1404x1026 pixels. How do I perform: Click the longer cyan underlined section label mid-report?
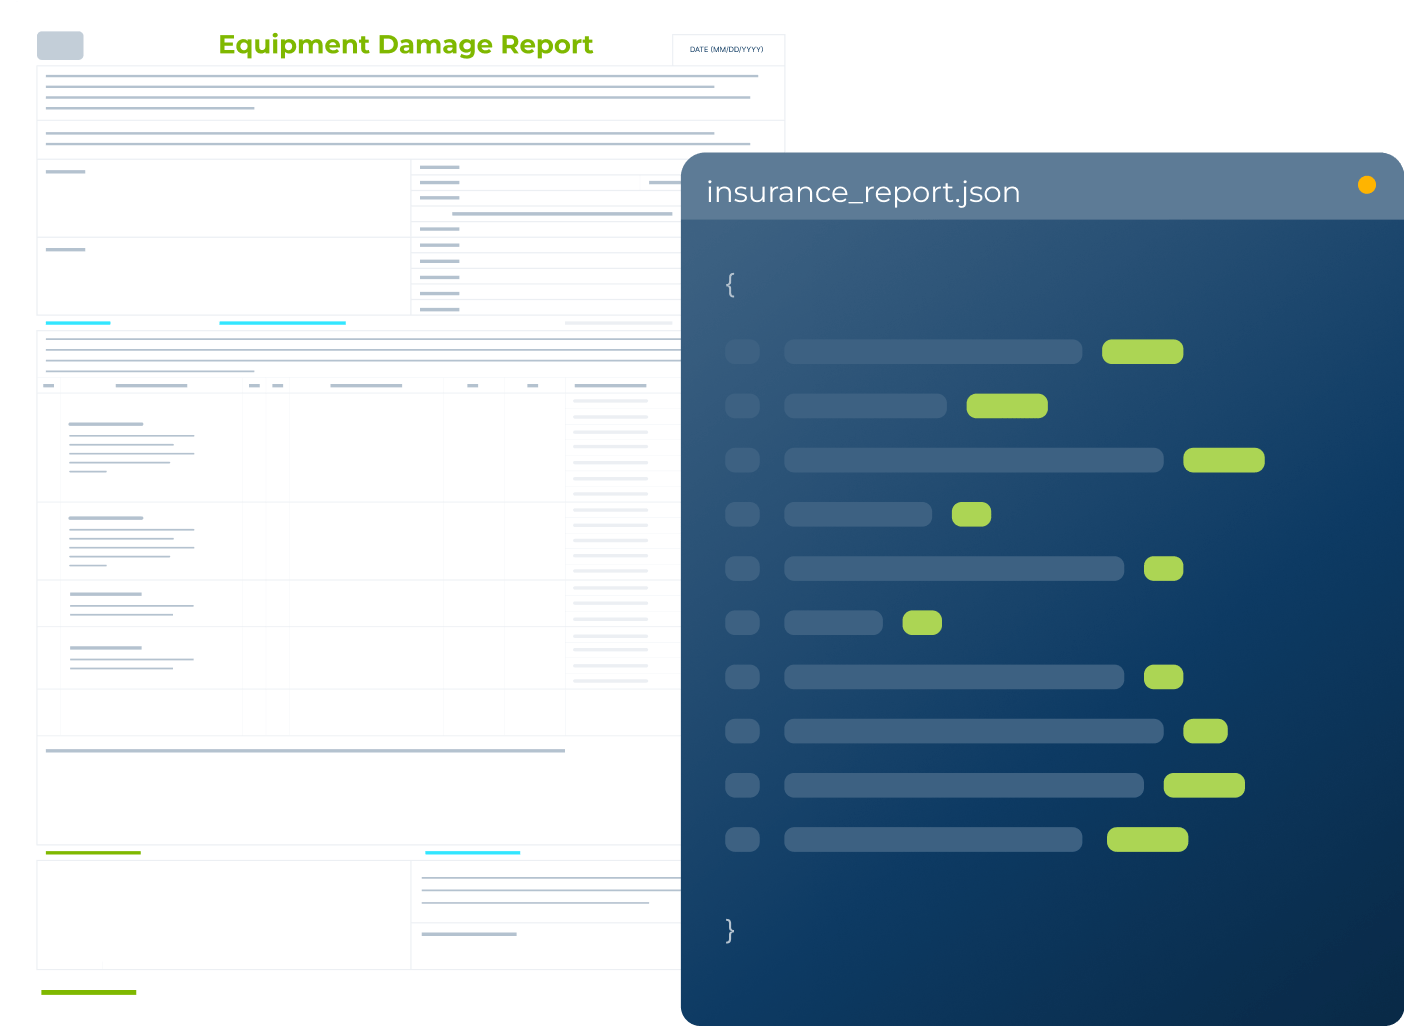pyautogui.click(x=282, y=323)
